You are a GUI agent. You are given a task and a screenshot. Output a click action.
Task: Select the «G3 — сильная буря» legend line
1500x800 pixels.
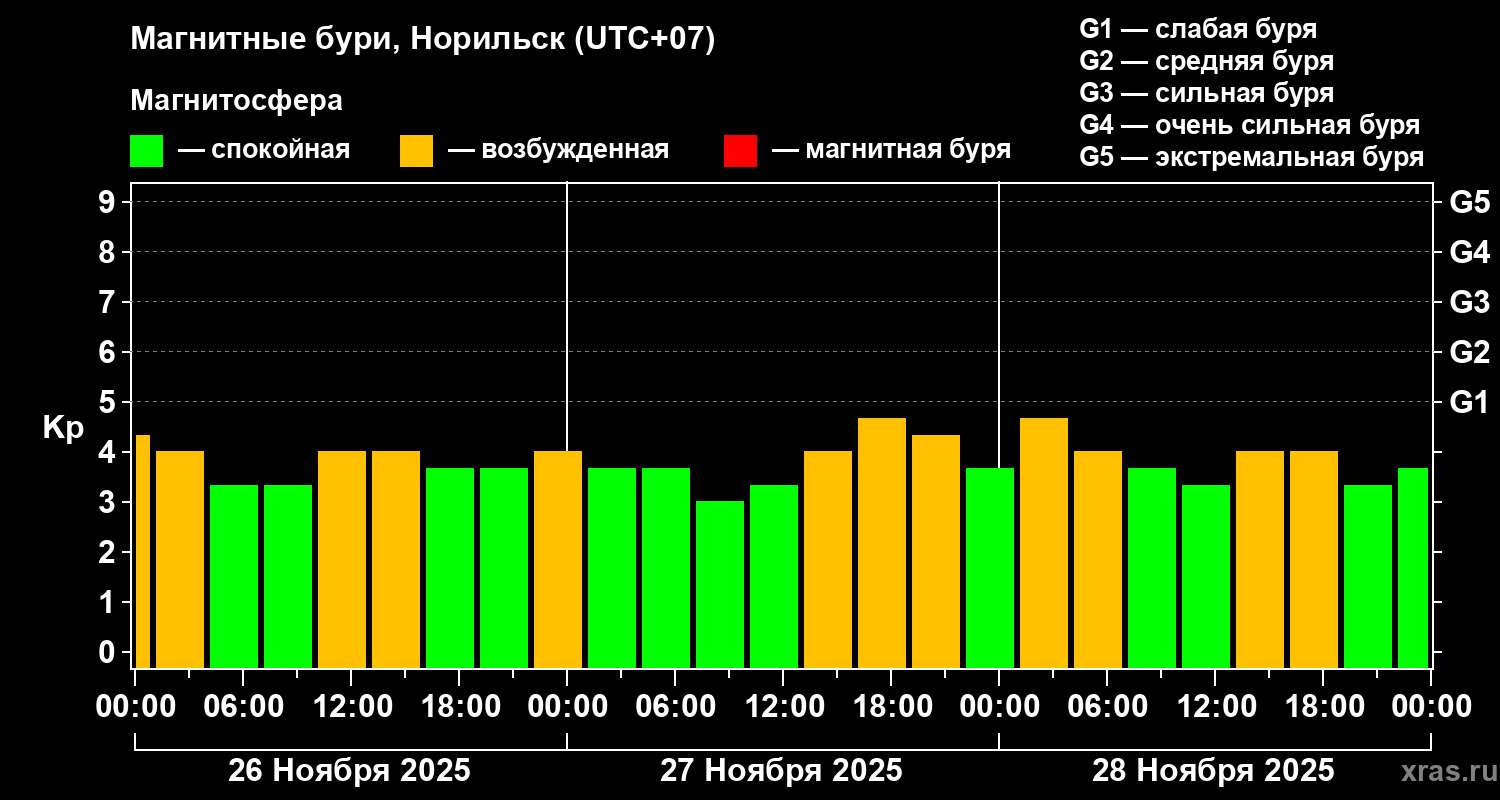(1207, 92)
